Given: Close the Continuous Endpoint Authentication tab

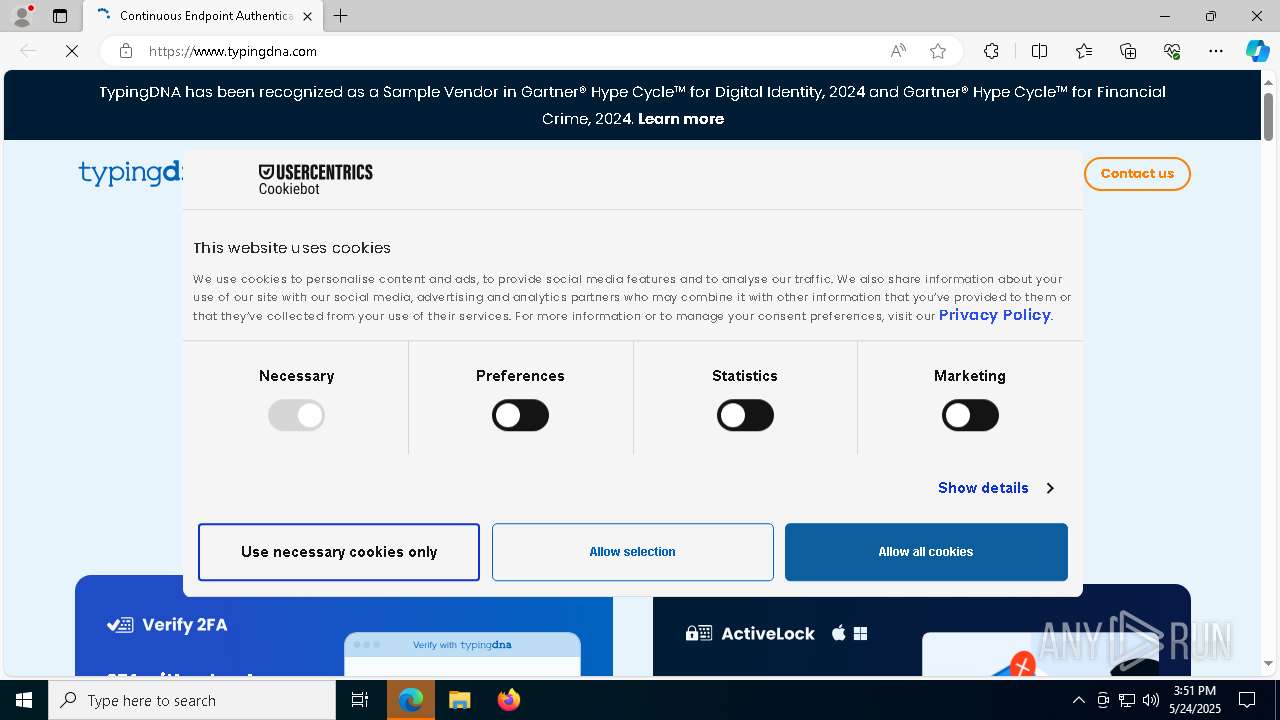Looking at the screenshot, I should 307,16.
